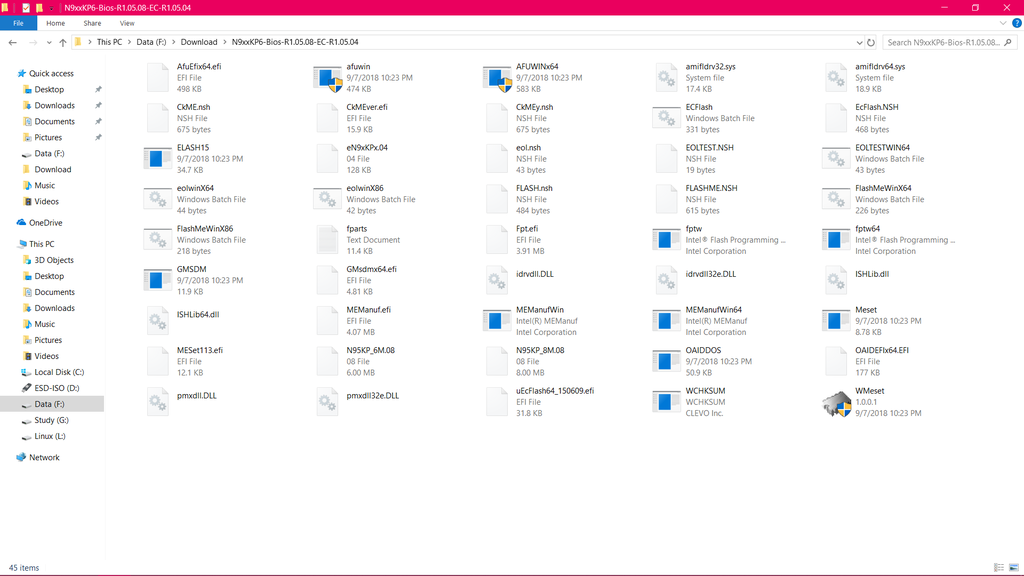Image resolution: width=1024 pixels, height=576 pixels.
Task: Open the Quick Access Toolbar dropdown
Action: [51, 8]
